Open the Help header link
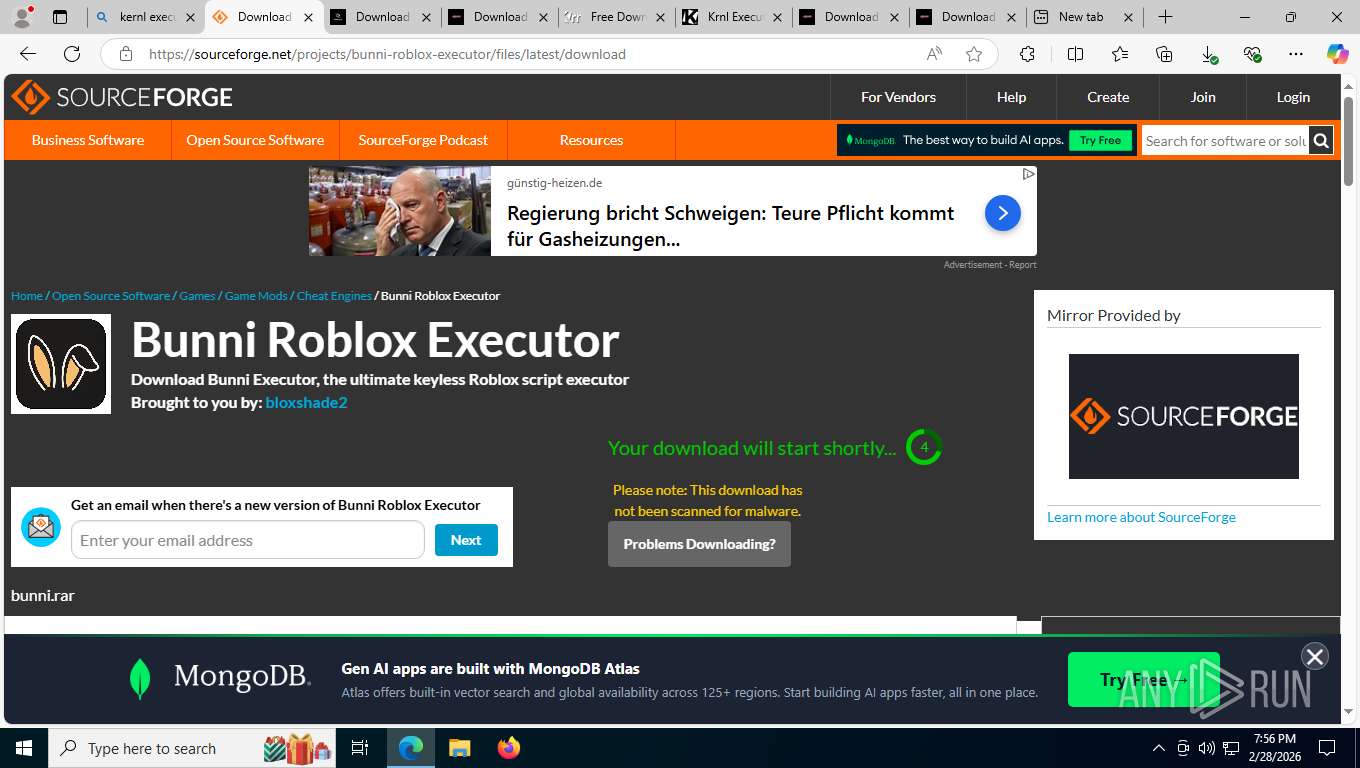 coord(1011,97)
